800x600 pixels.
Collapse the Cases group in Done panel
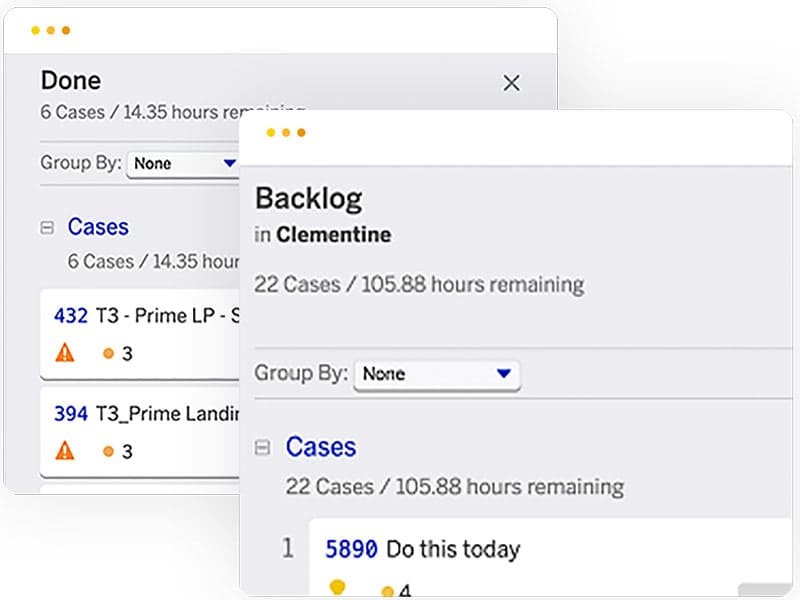[46, 228]
